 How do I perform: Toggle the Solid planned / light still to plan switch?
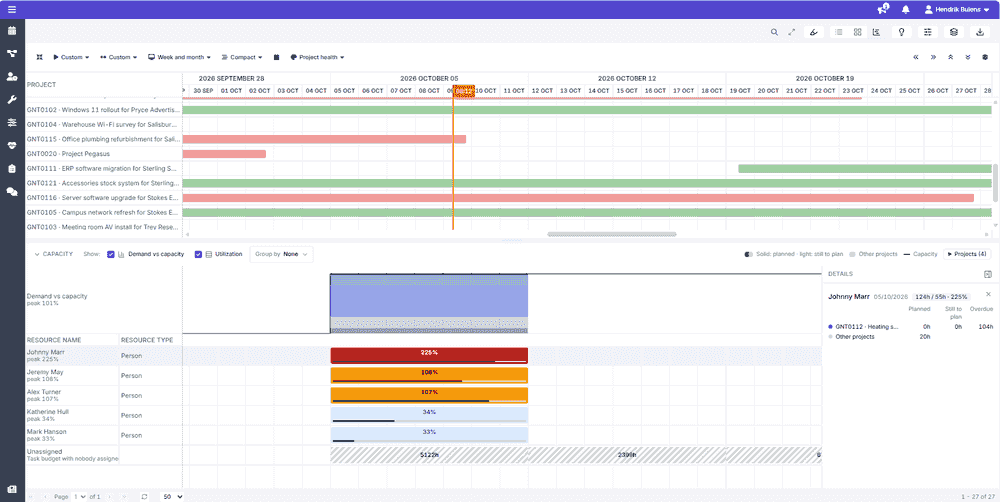[x=749, y=254]
